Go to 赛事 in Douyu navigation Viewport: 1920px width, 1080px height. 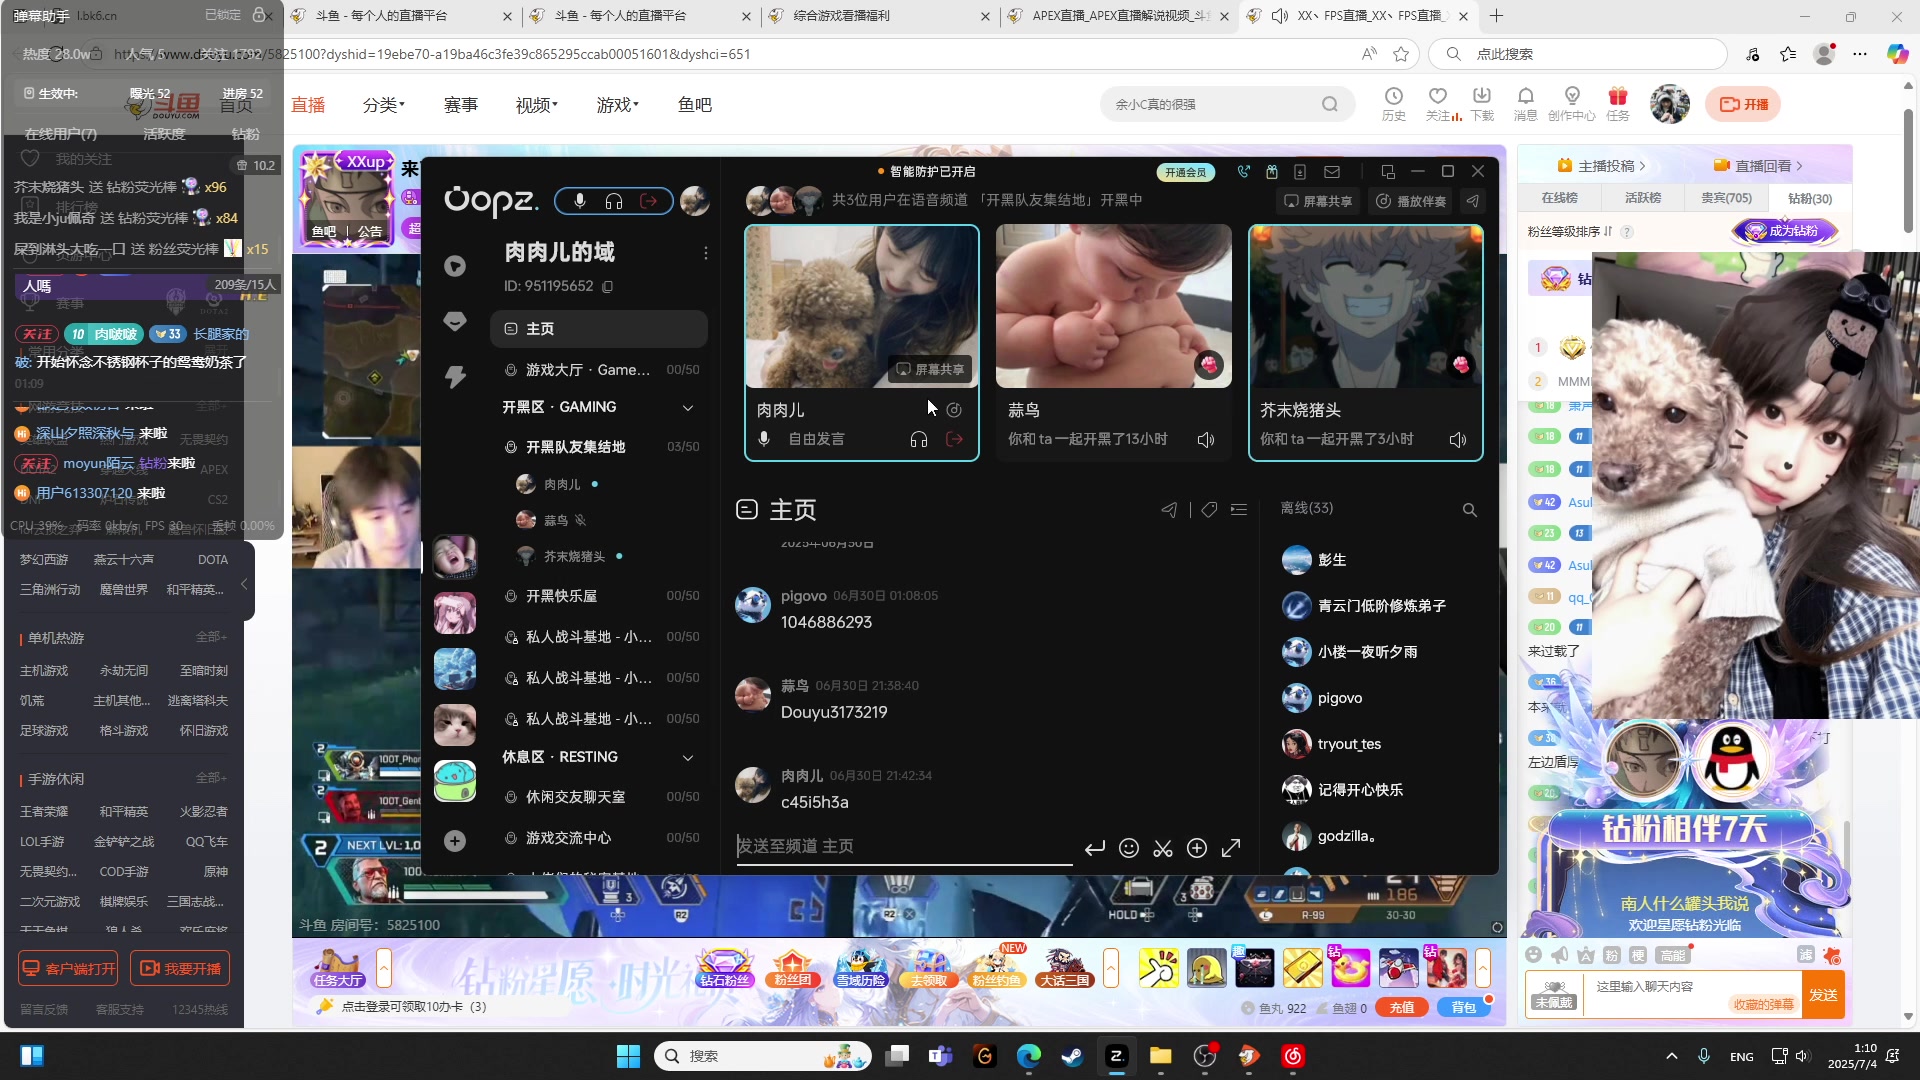461,105
